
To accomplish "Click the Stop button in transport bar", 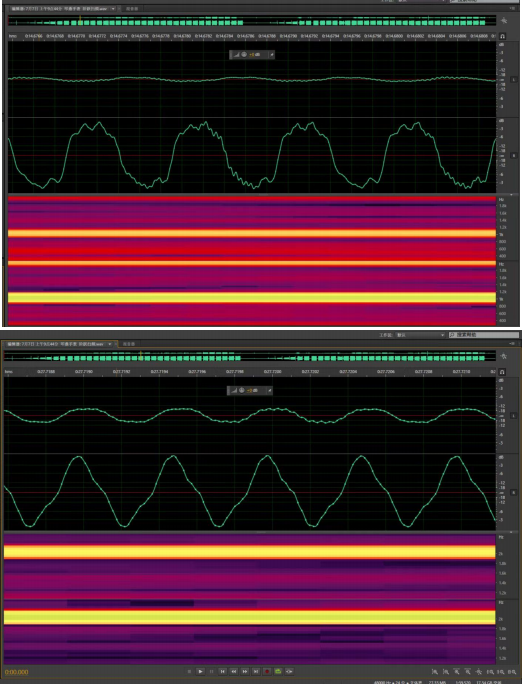I will click(x=189, y=671).
